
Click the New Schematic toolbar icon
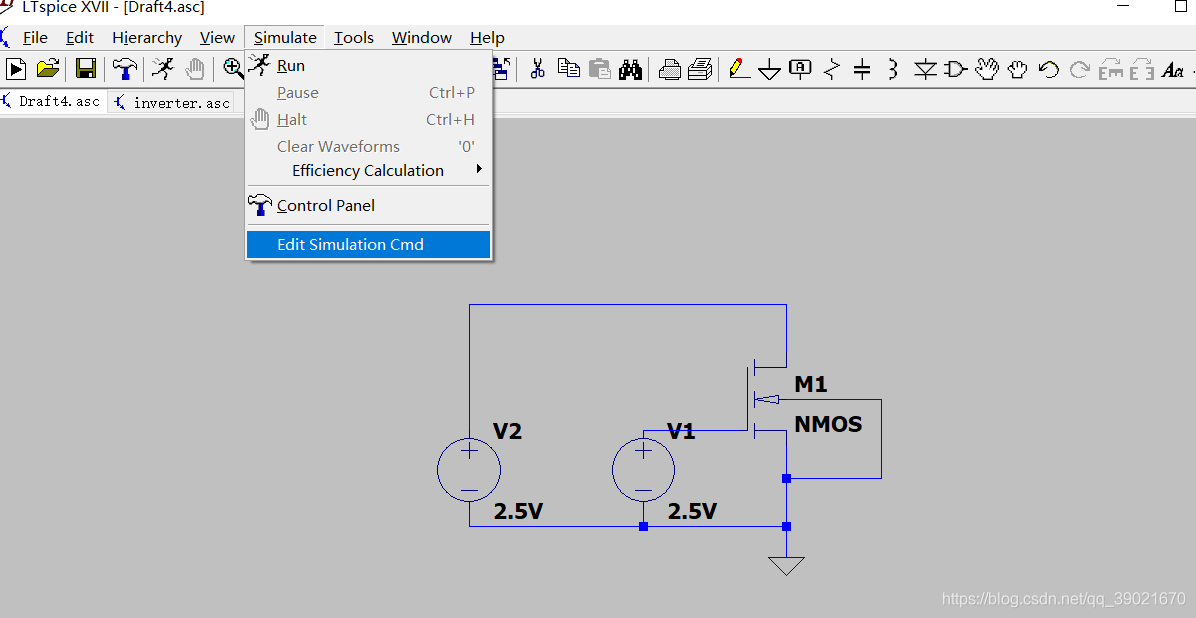(16, 69)
